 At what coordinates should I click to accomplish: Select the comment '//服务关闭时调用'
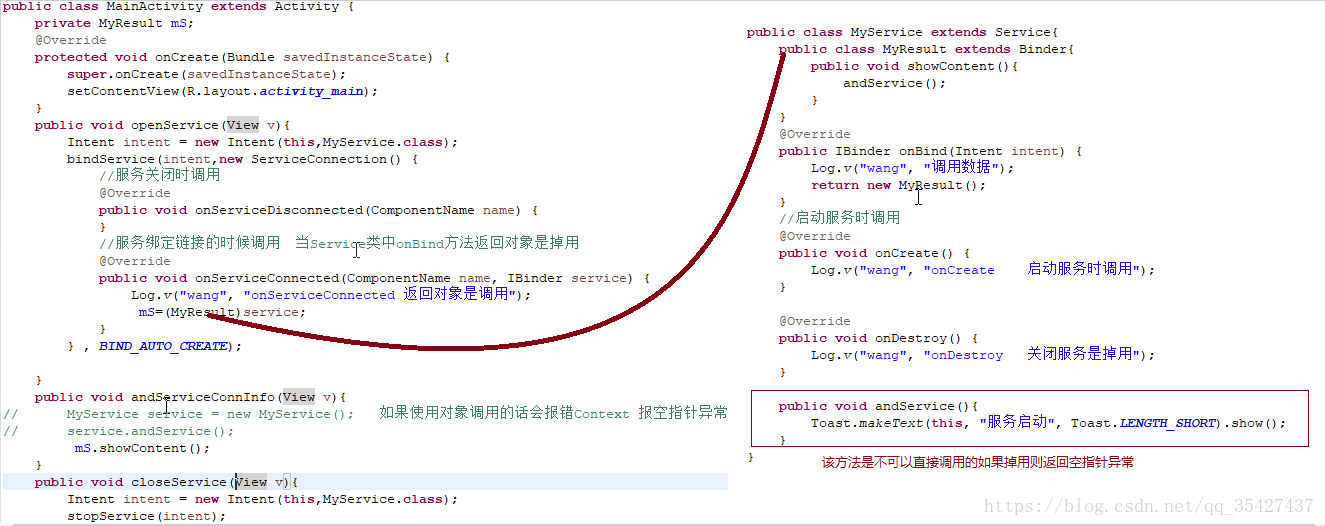(159, 175)
